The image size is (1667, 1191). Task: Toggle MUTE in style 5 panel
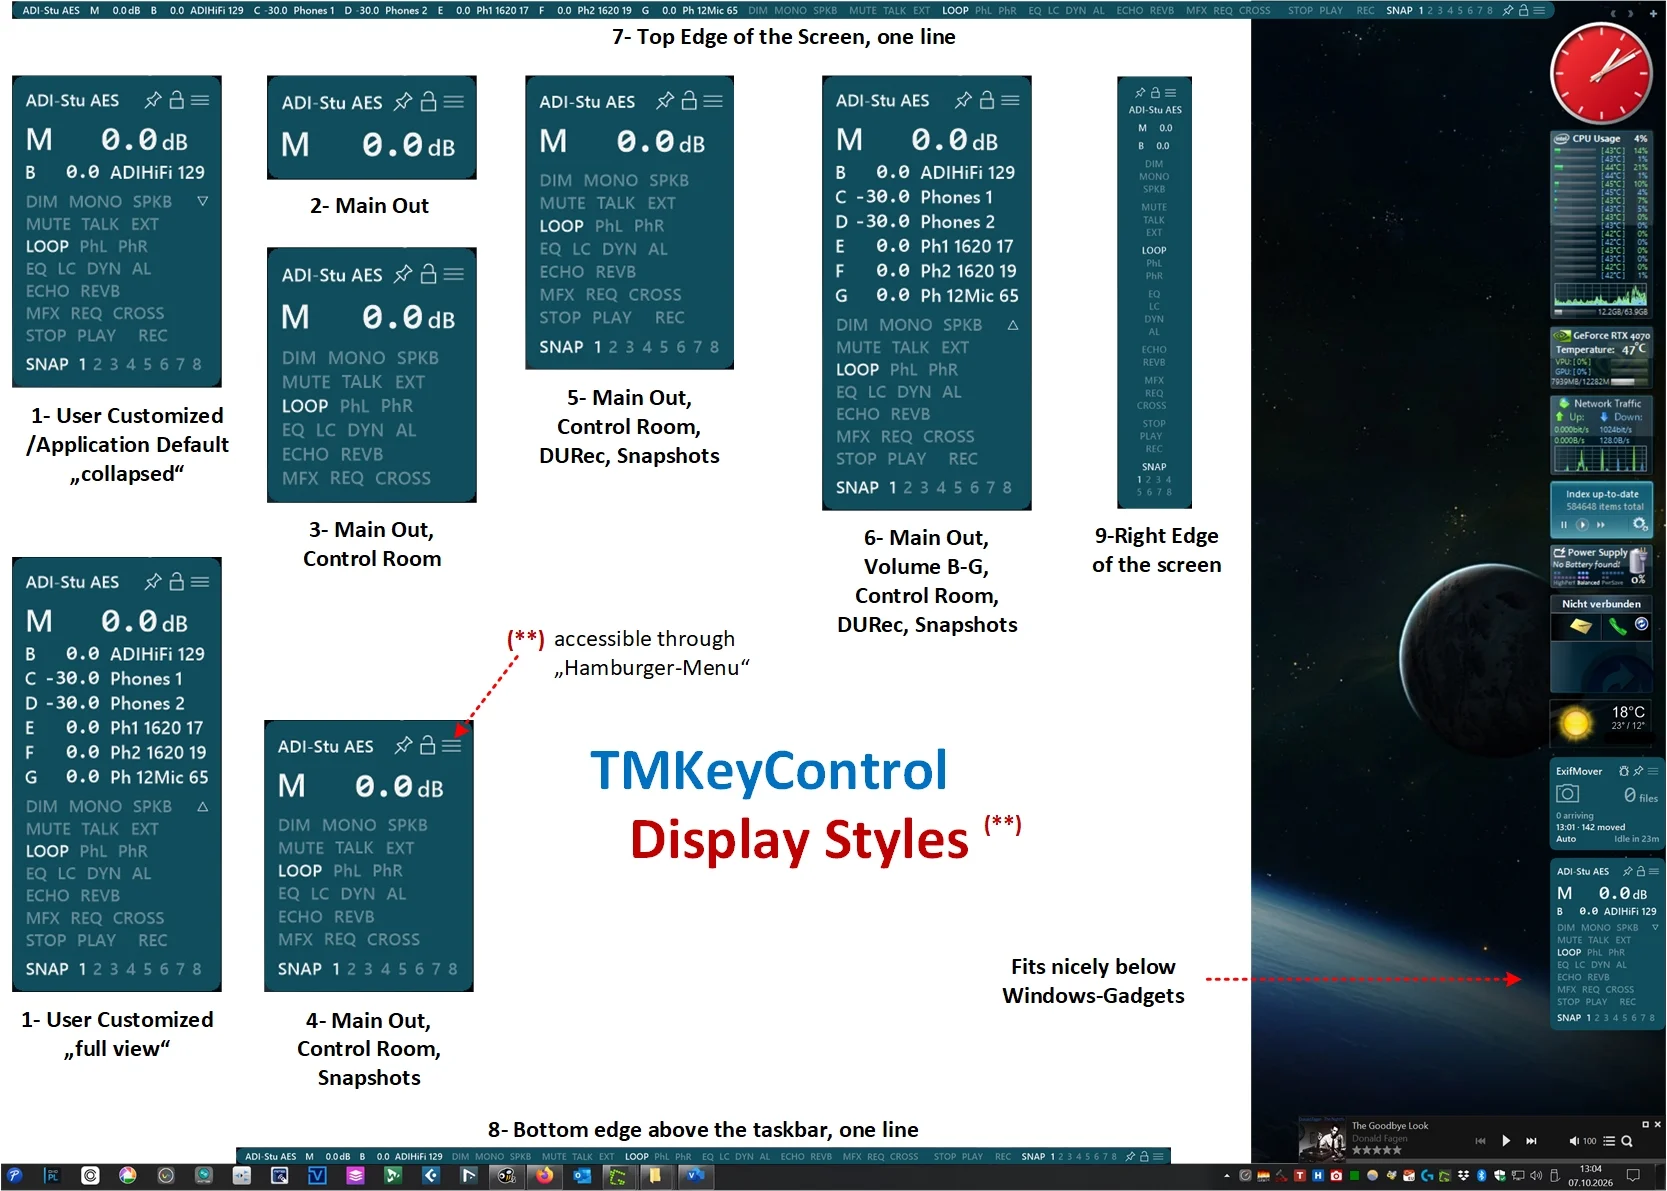(563, 203)
